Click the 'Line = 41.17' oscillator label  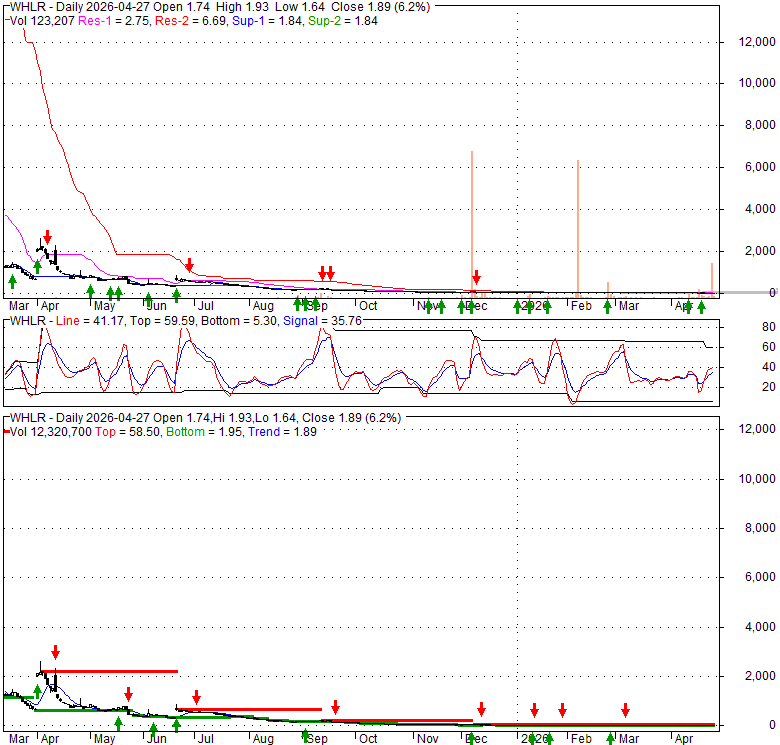point(90,321)
